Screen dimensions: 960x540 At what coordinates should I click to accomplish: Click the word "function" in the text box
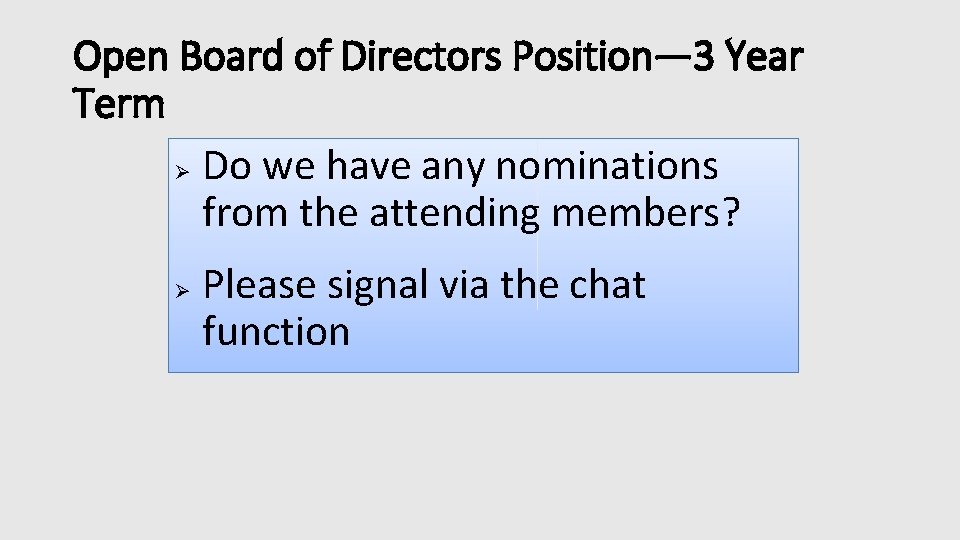[276, 332]
